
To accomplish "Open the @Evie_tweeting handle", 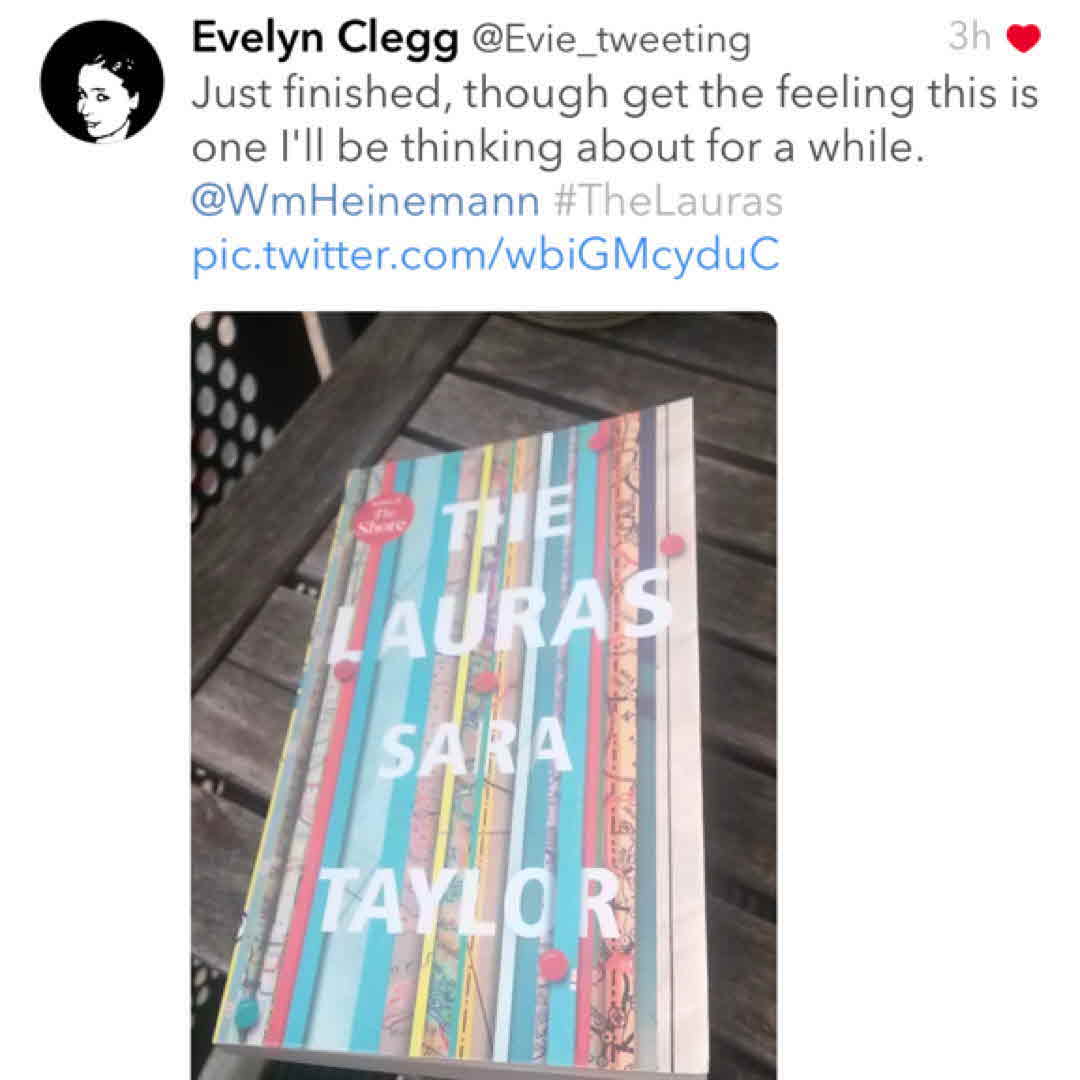I will tap(611, 39).
